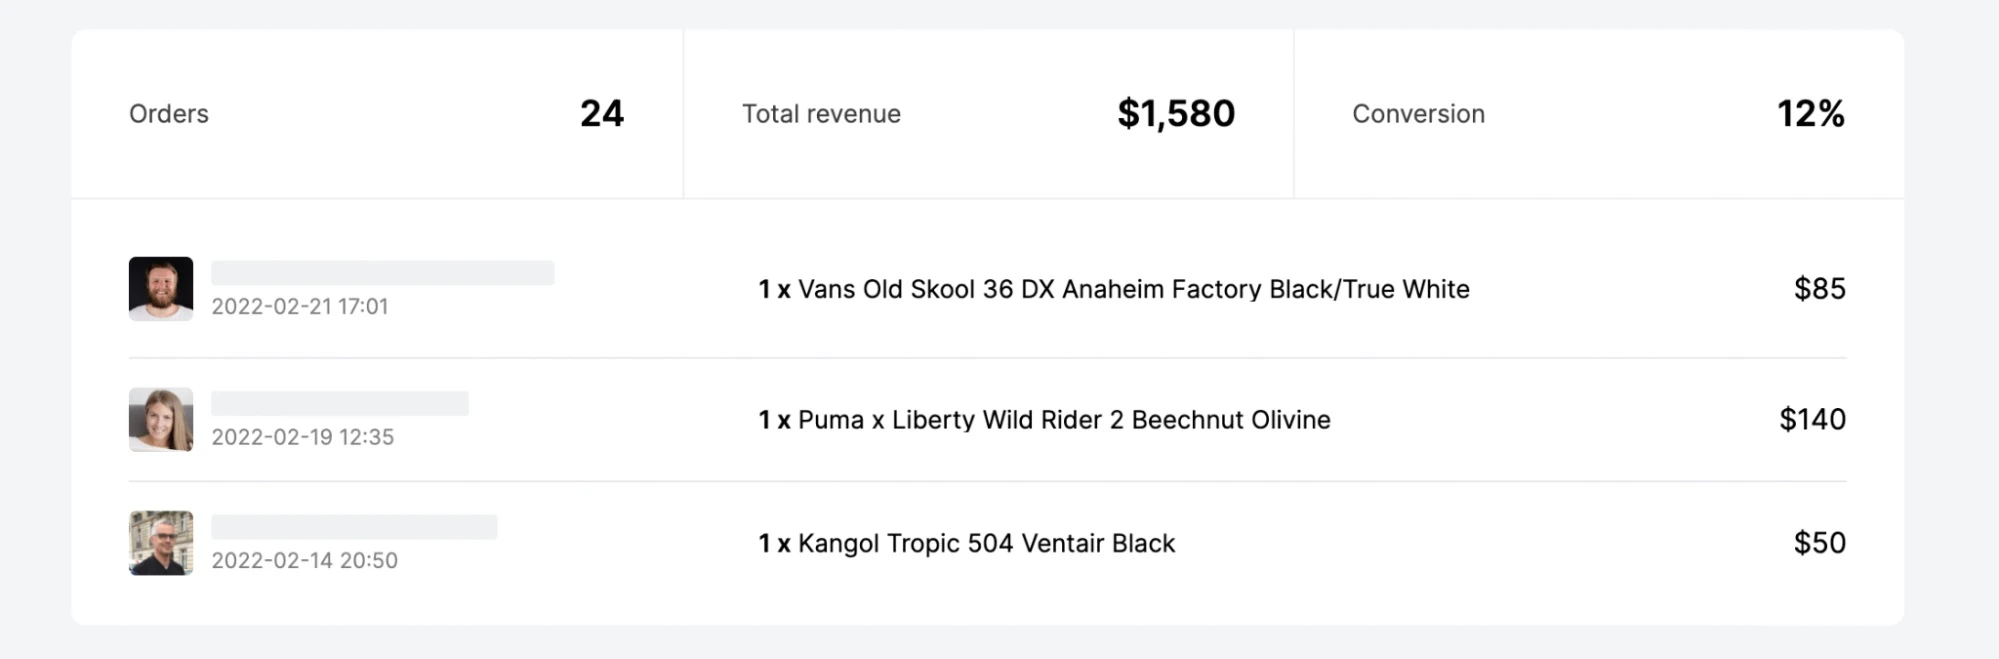This screenshot has height=659, width=1999.
Task: Click the woman's avatar on the Puma order
Action: click(161, 420)
